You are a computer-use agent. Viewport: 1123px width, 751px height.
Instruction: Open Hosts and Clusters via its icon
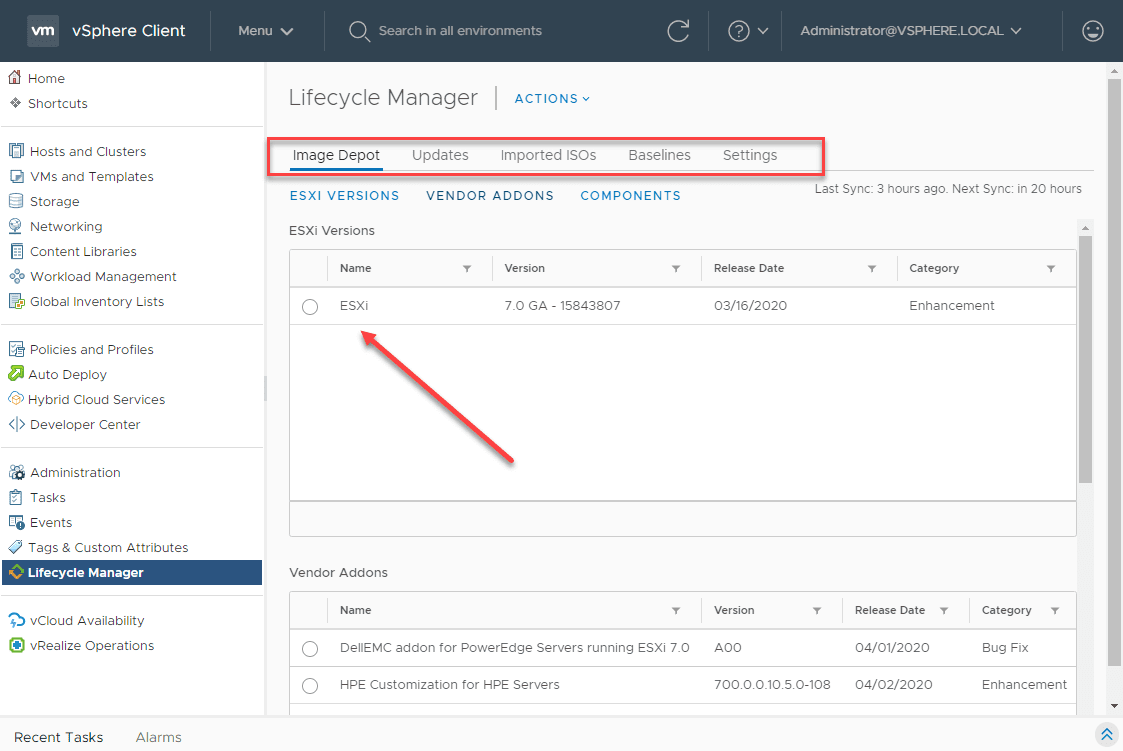[16, 151]
